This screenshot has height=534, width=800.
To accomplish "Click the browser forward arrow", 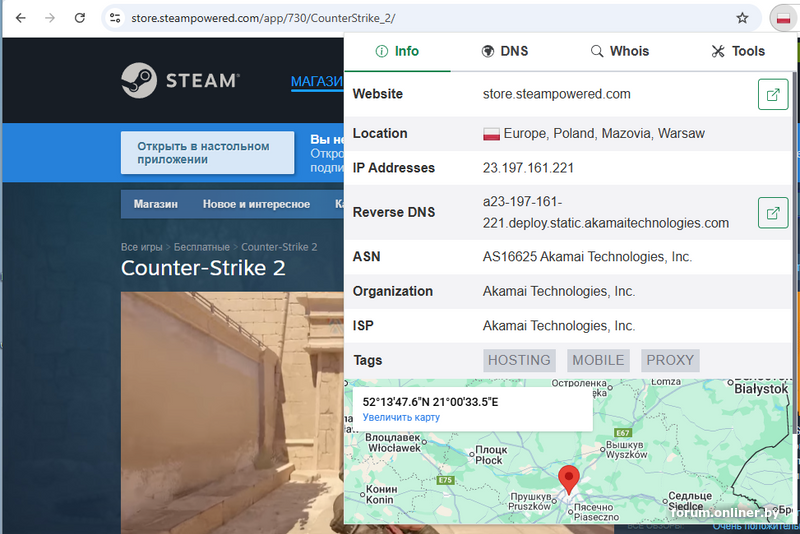I will tap(49, 18).
